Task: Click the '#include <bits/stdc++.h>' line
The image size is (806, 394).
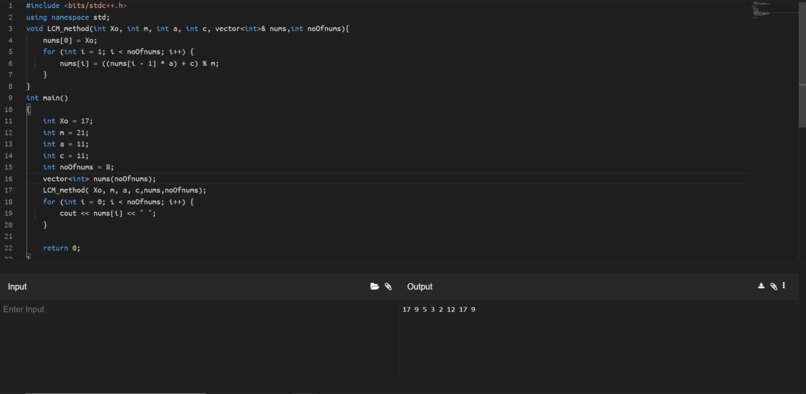Action: pos(76,6)
